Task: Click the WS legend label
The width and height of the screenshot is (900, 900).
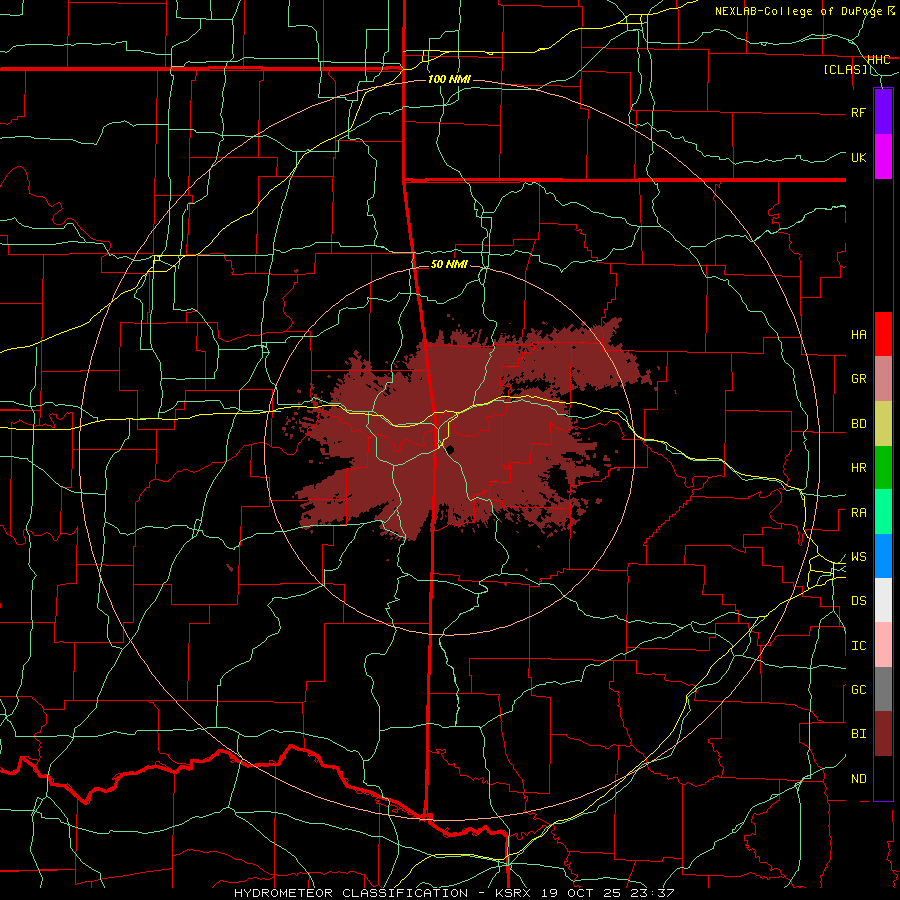Action: 859,557
